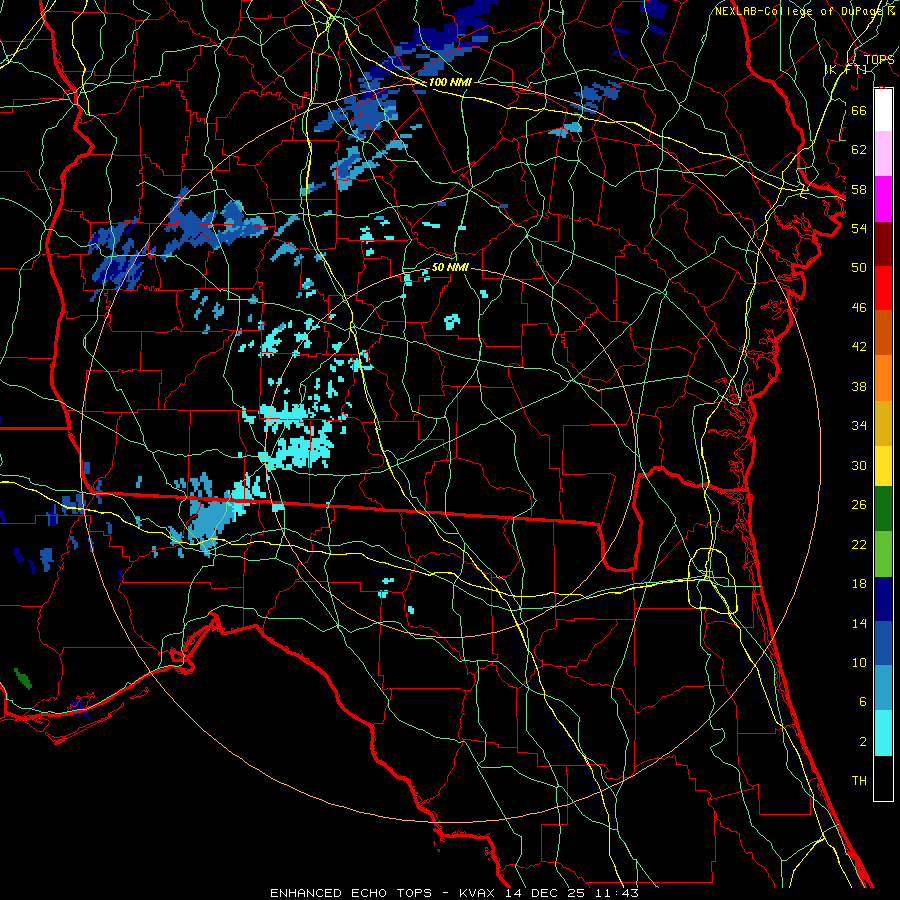Click the '18' legend label
The width and height of the screenshot is (900, 900).
coord(859,584)
